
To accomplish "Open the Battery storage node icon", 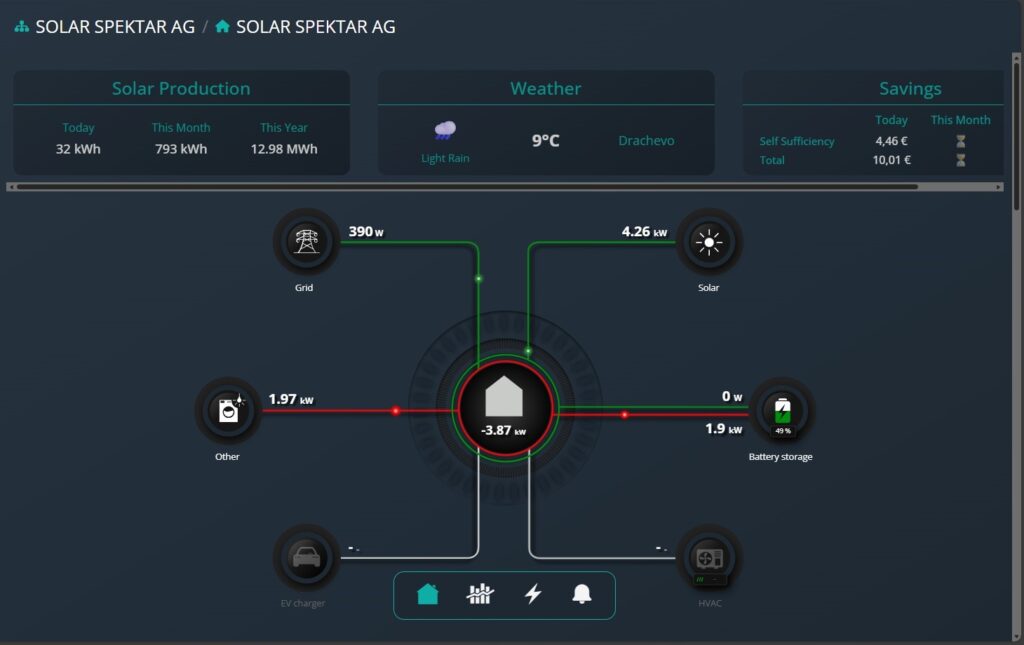I will tap(782, 410).
